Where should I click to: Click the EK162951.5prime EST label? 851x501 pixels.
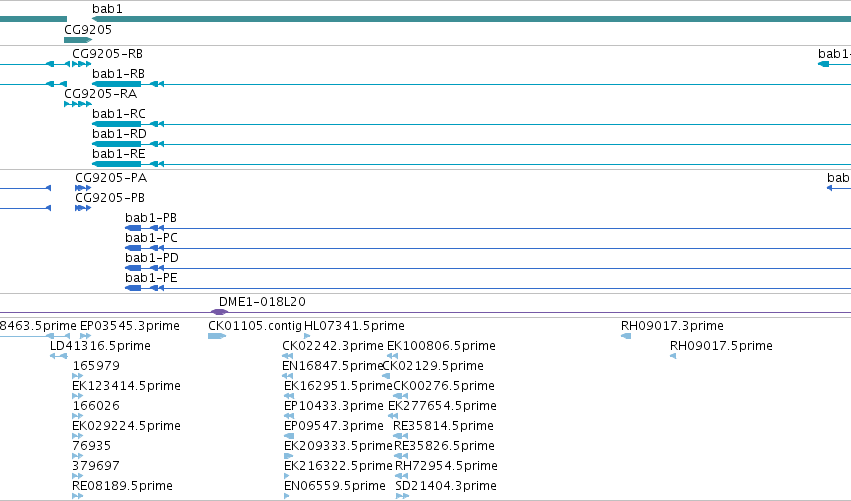[x=338, y=386]
